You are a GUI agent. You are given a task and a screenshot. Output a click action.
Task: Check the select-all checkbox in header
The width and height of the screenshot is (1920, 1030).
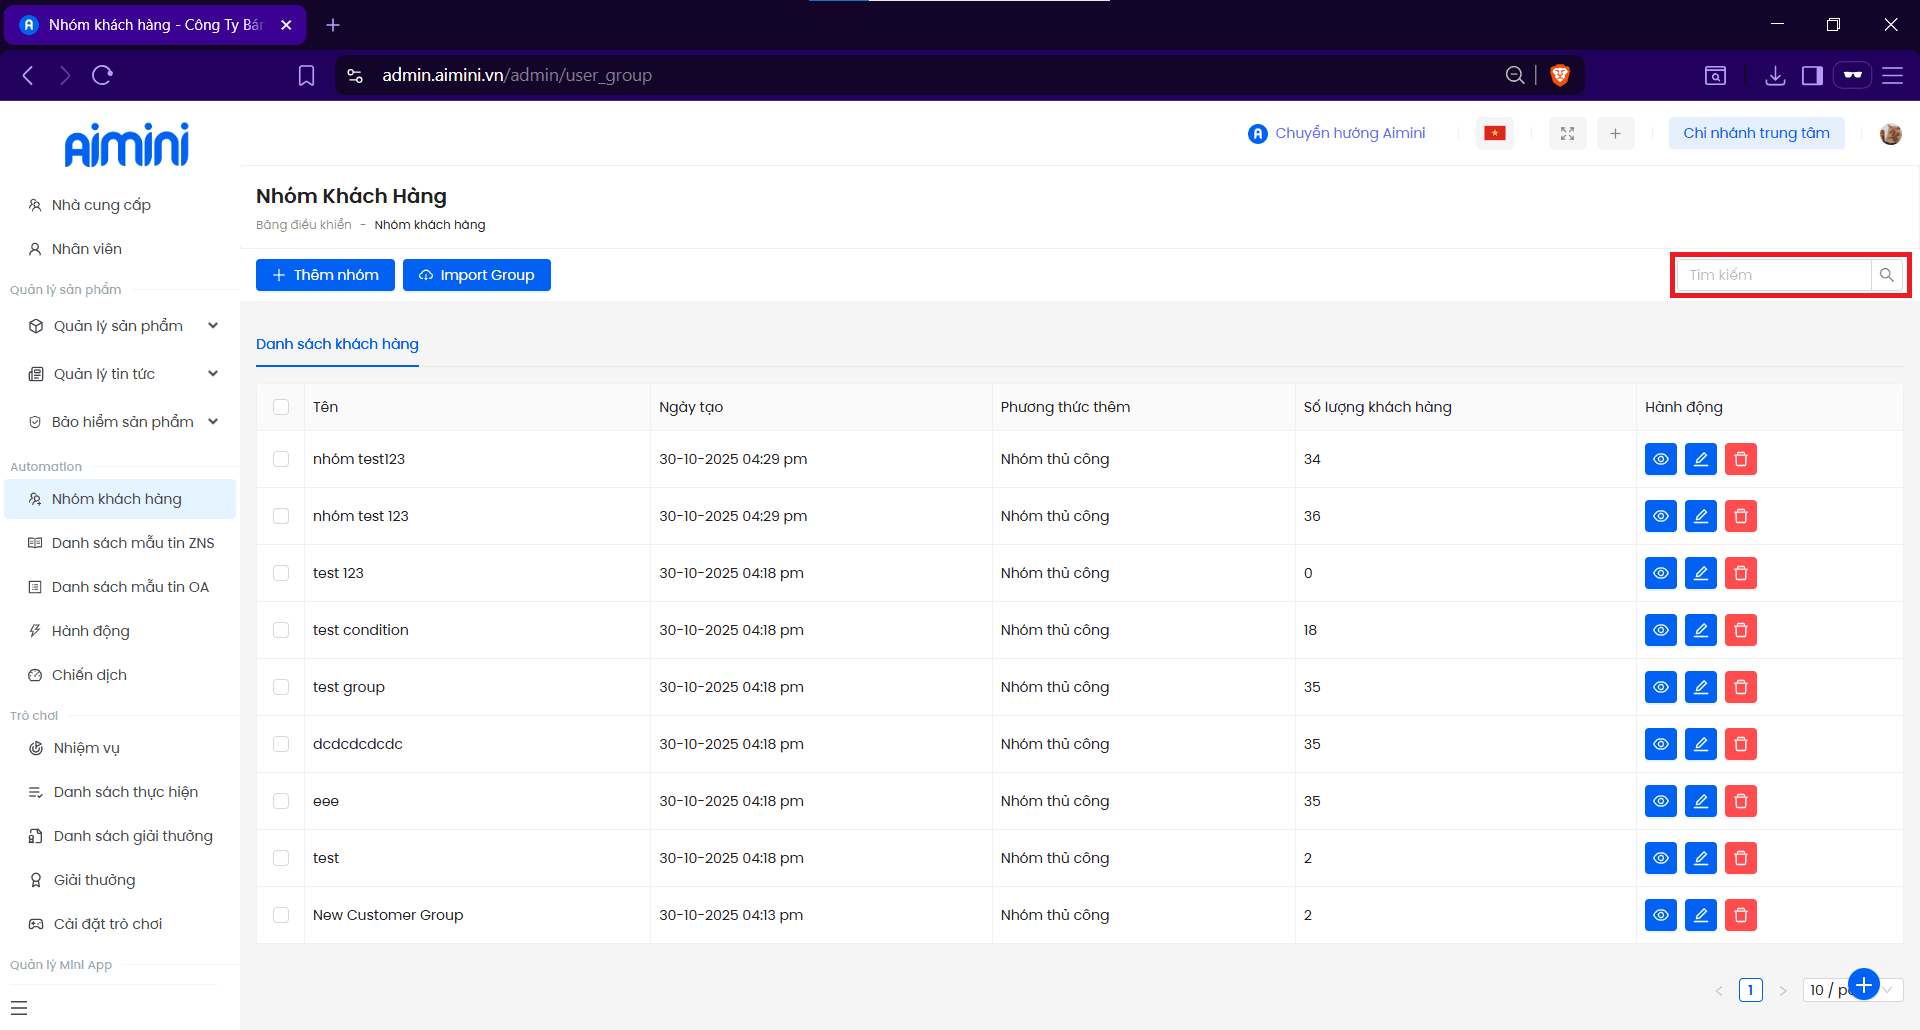pos(281,407)
